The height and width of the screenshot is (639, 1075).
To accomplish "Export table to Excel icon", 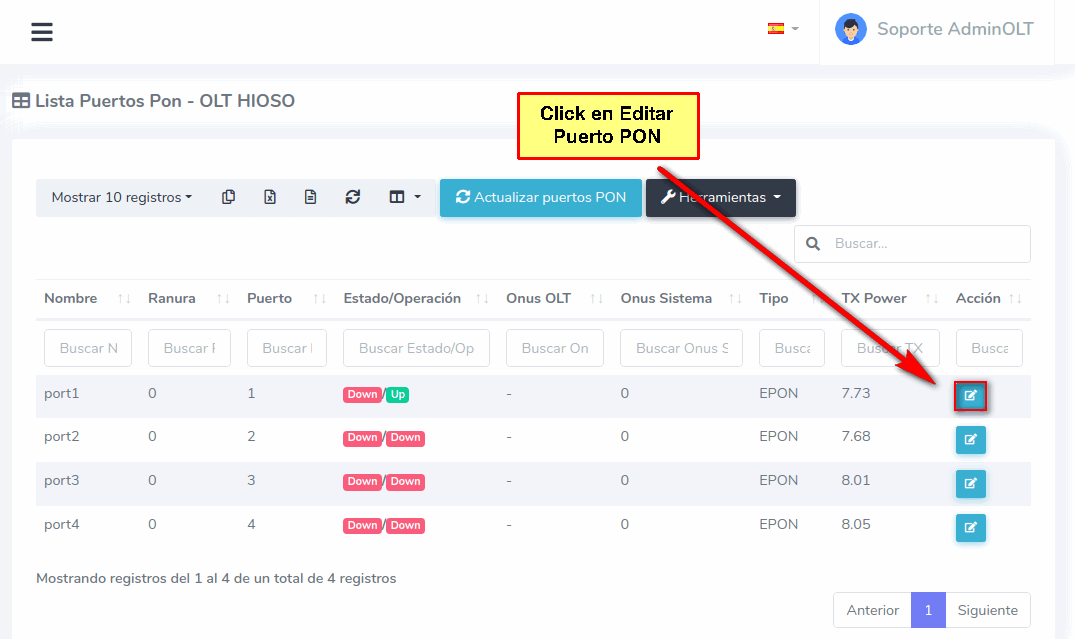I will click(269, 198).
